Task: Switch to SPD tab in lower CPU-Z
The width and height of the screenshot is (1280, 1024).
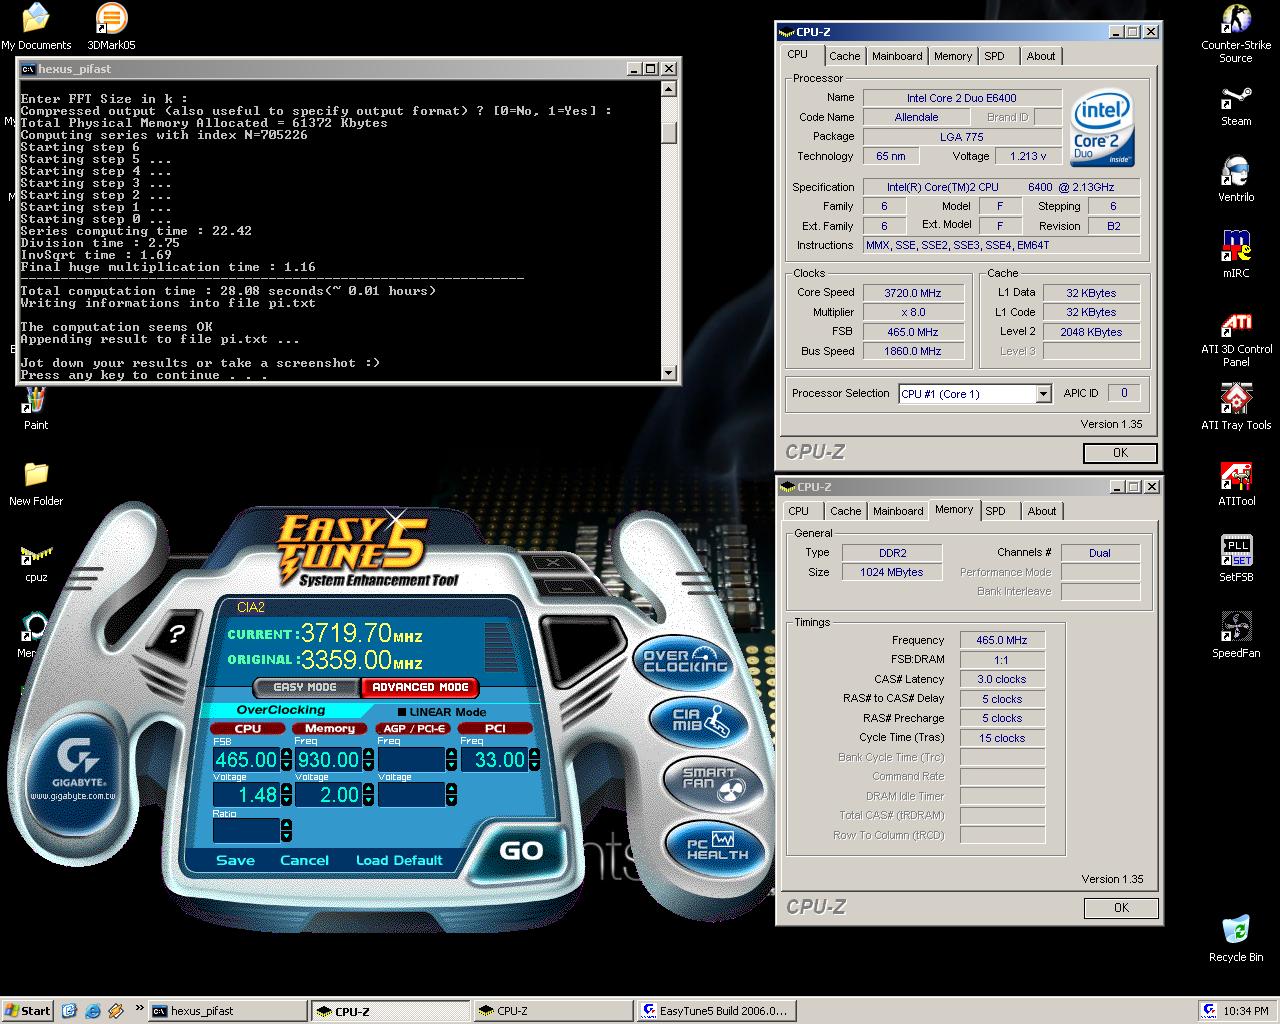Action: 995,511
